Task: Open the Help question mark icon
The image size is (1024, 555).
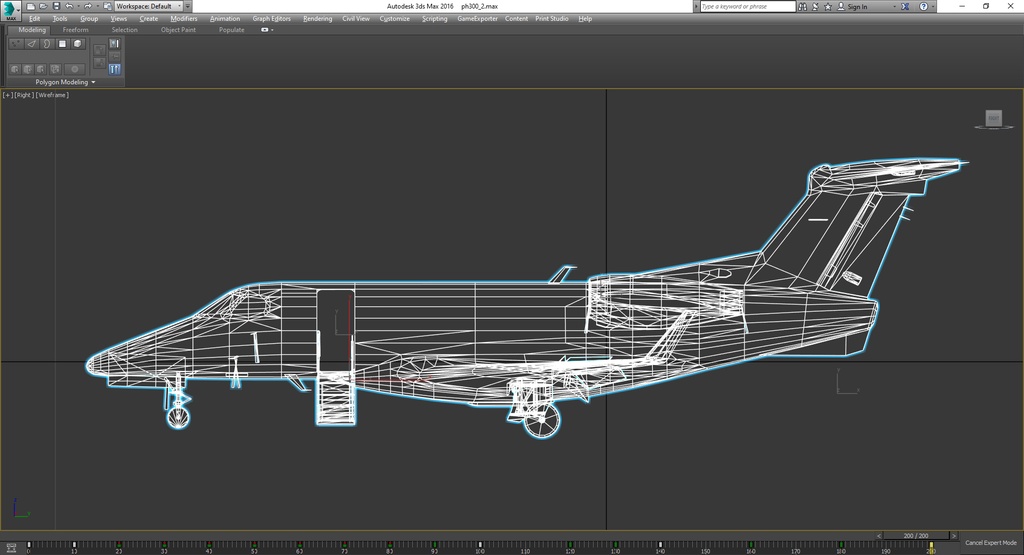Action: pos(923,6)
